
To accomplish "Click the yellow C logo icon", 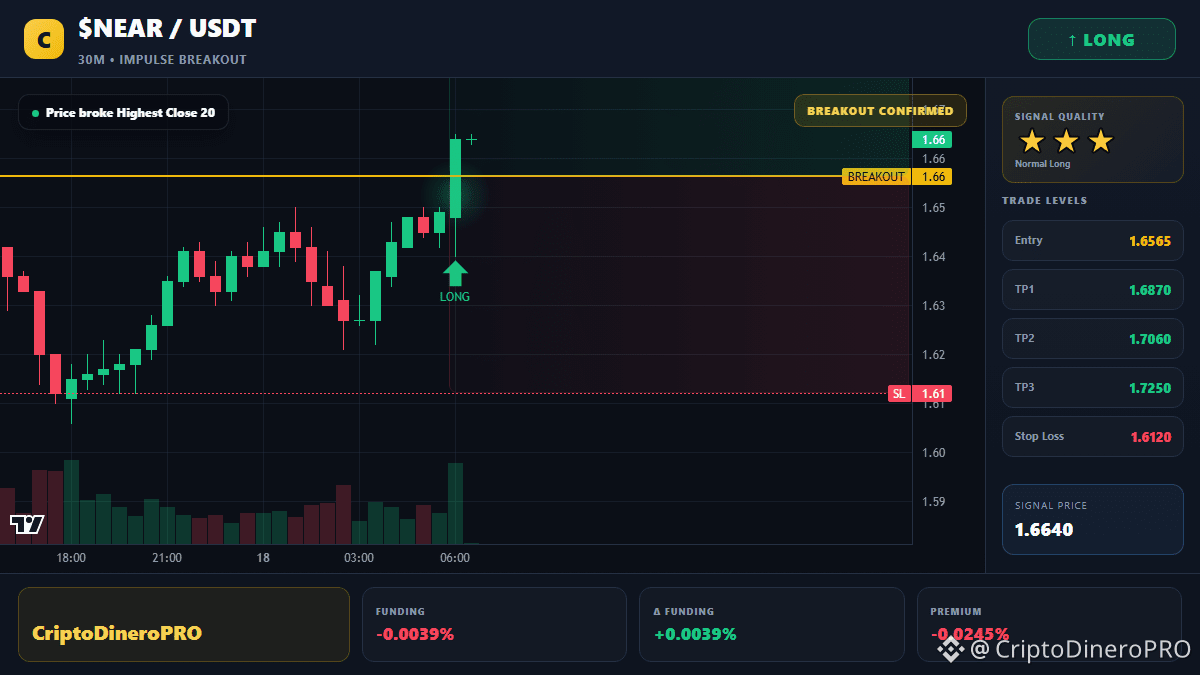I will pyautogui.click(x=44, y=39).
